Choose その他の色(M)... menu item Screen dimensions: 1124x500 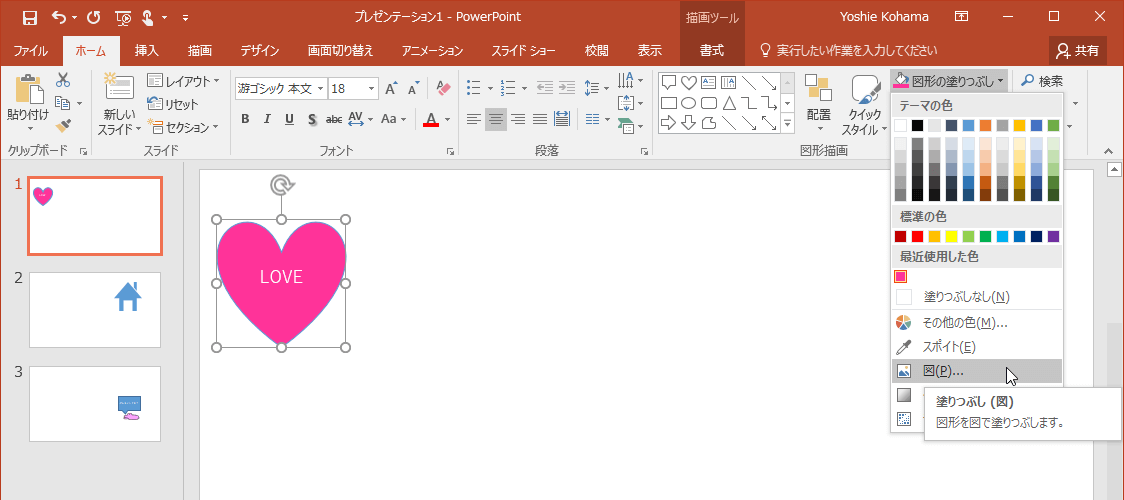976,322
